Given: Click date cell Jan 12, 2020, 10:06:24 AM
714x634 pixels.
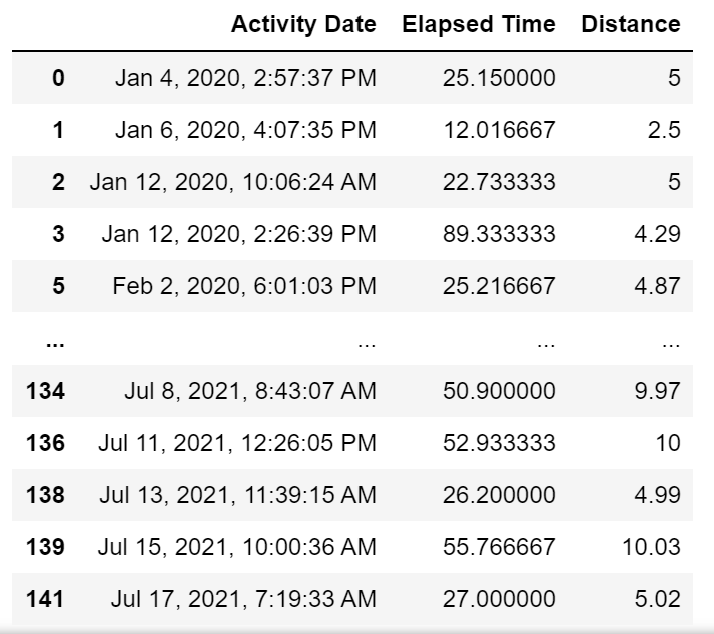Looking at the screenshot, I should point(233,182).
